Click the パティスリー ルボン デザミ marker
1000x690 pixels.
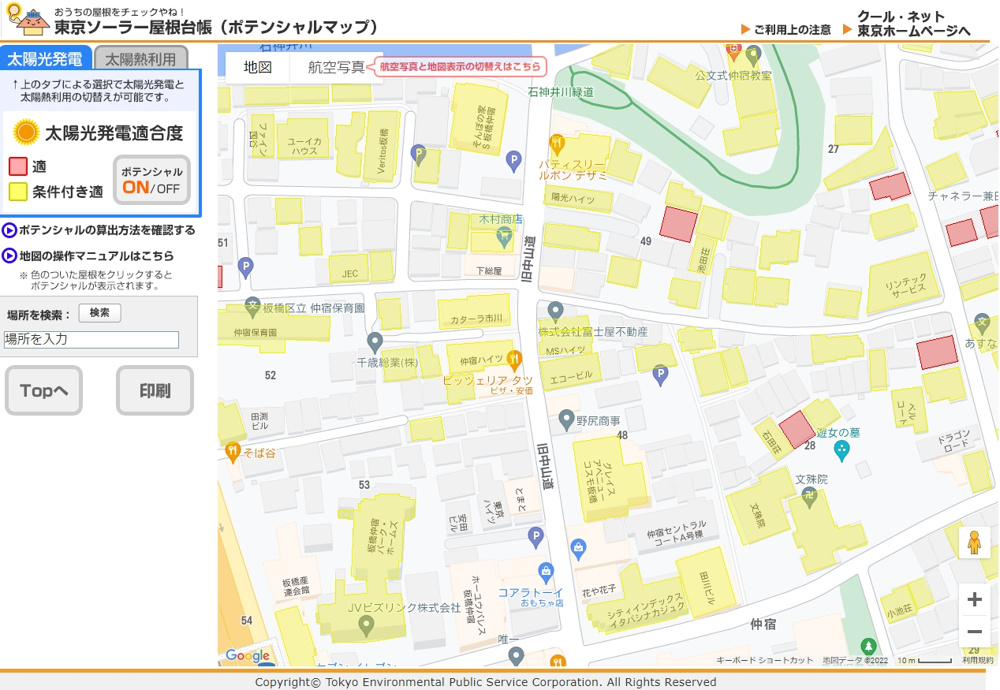point(557,145)
